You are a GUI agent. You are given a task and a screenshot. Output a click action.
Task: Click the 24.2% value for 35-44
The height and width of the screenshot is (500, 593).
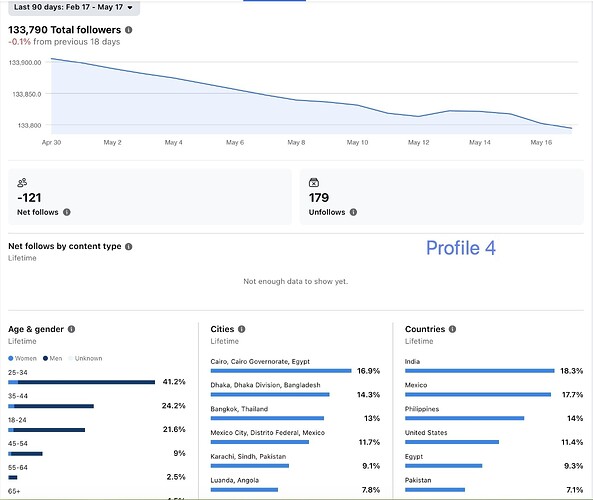click(x=174, y=406)
